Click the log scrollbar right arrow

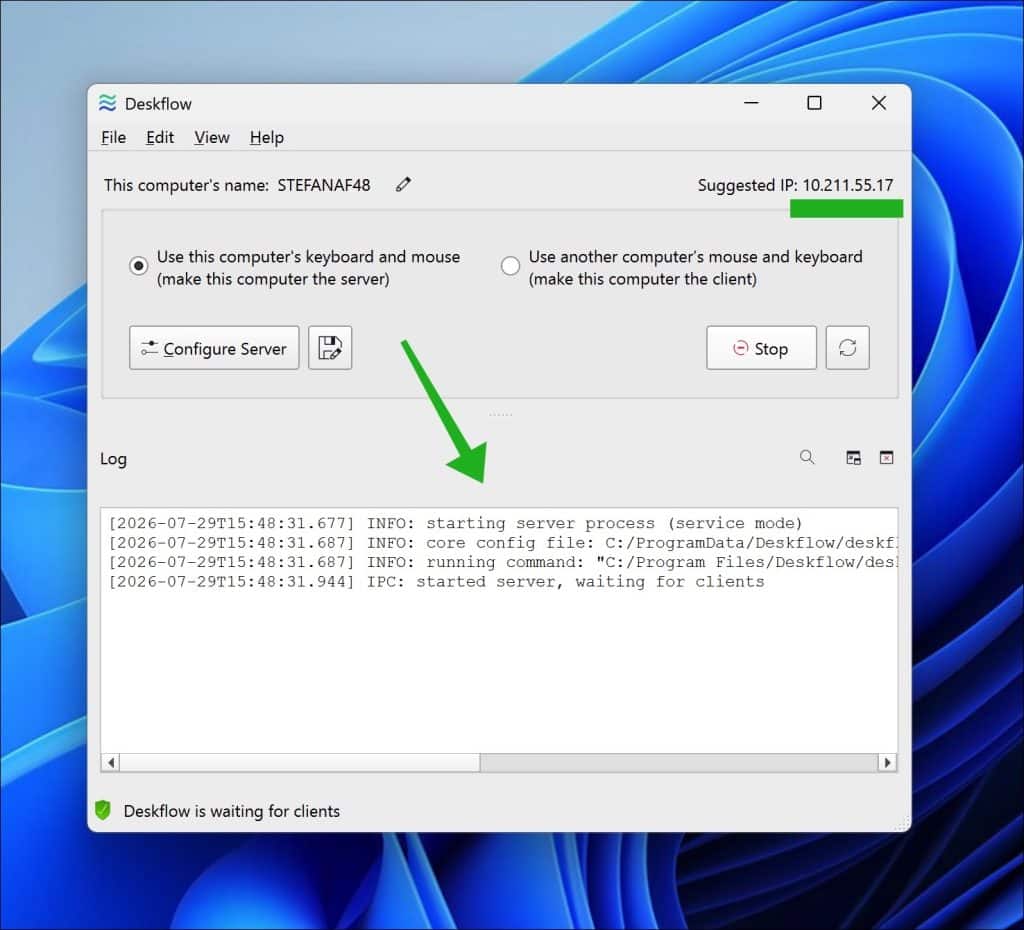point(887,762)
